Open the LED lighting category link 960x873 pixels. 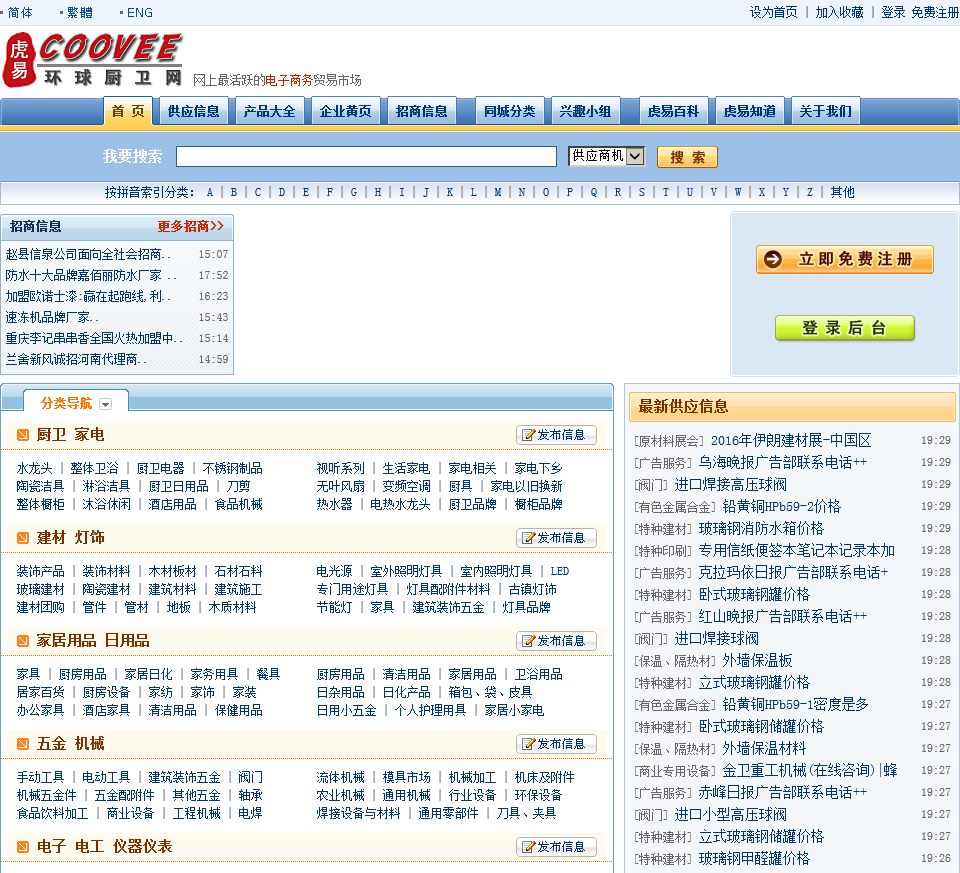(560, 571)
